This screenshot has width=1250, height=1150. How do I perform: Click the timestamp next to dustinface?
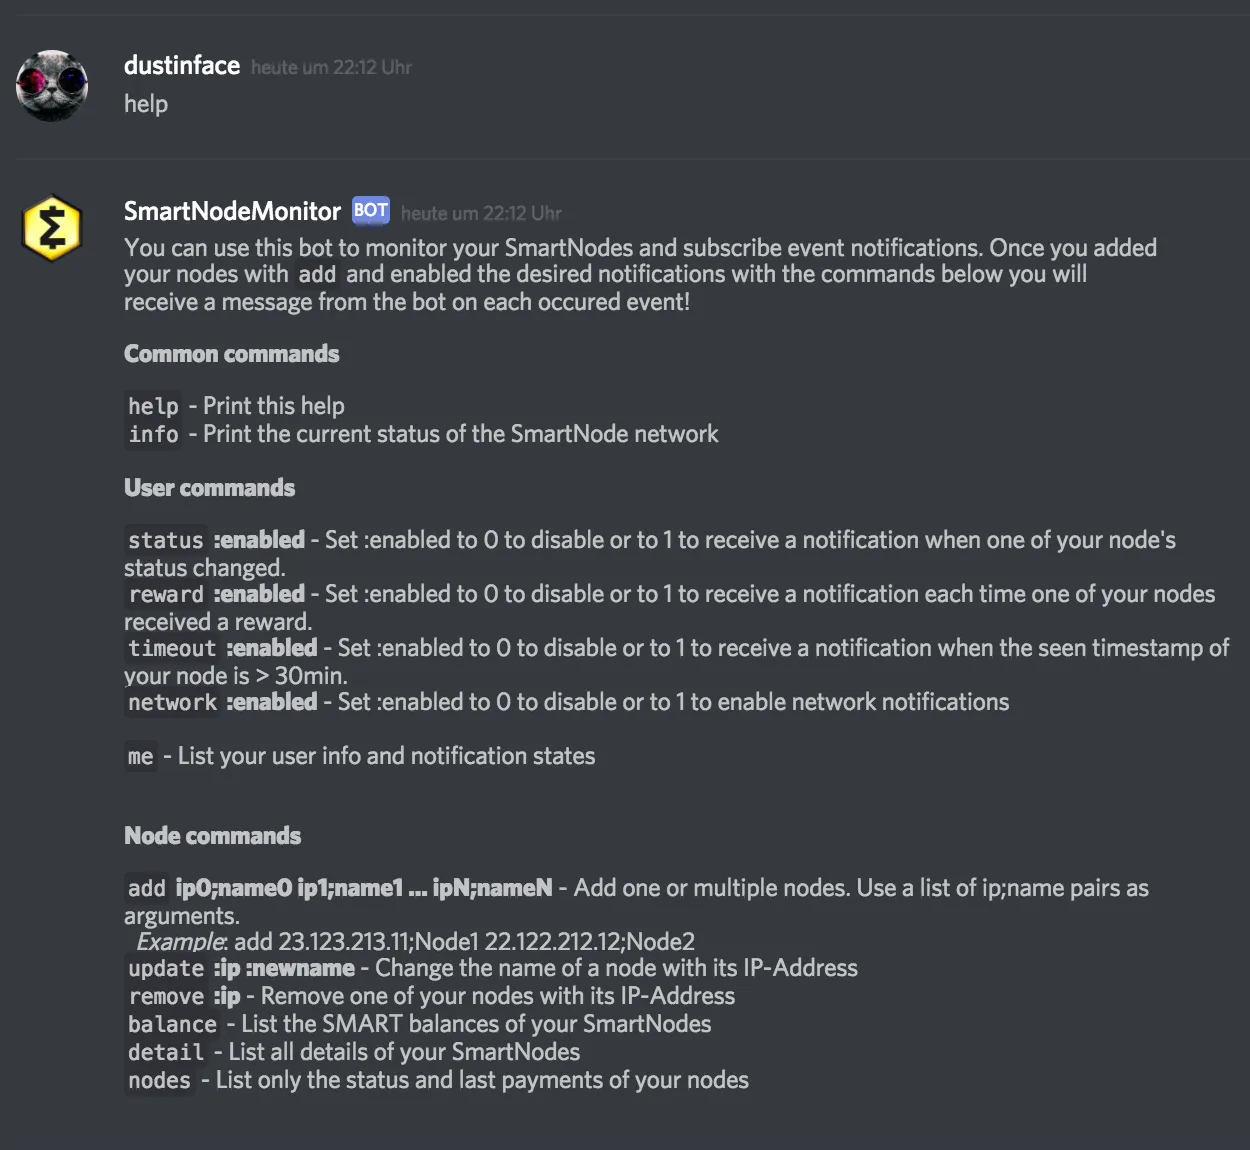[331, 67]
